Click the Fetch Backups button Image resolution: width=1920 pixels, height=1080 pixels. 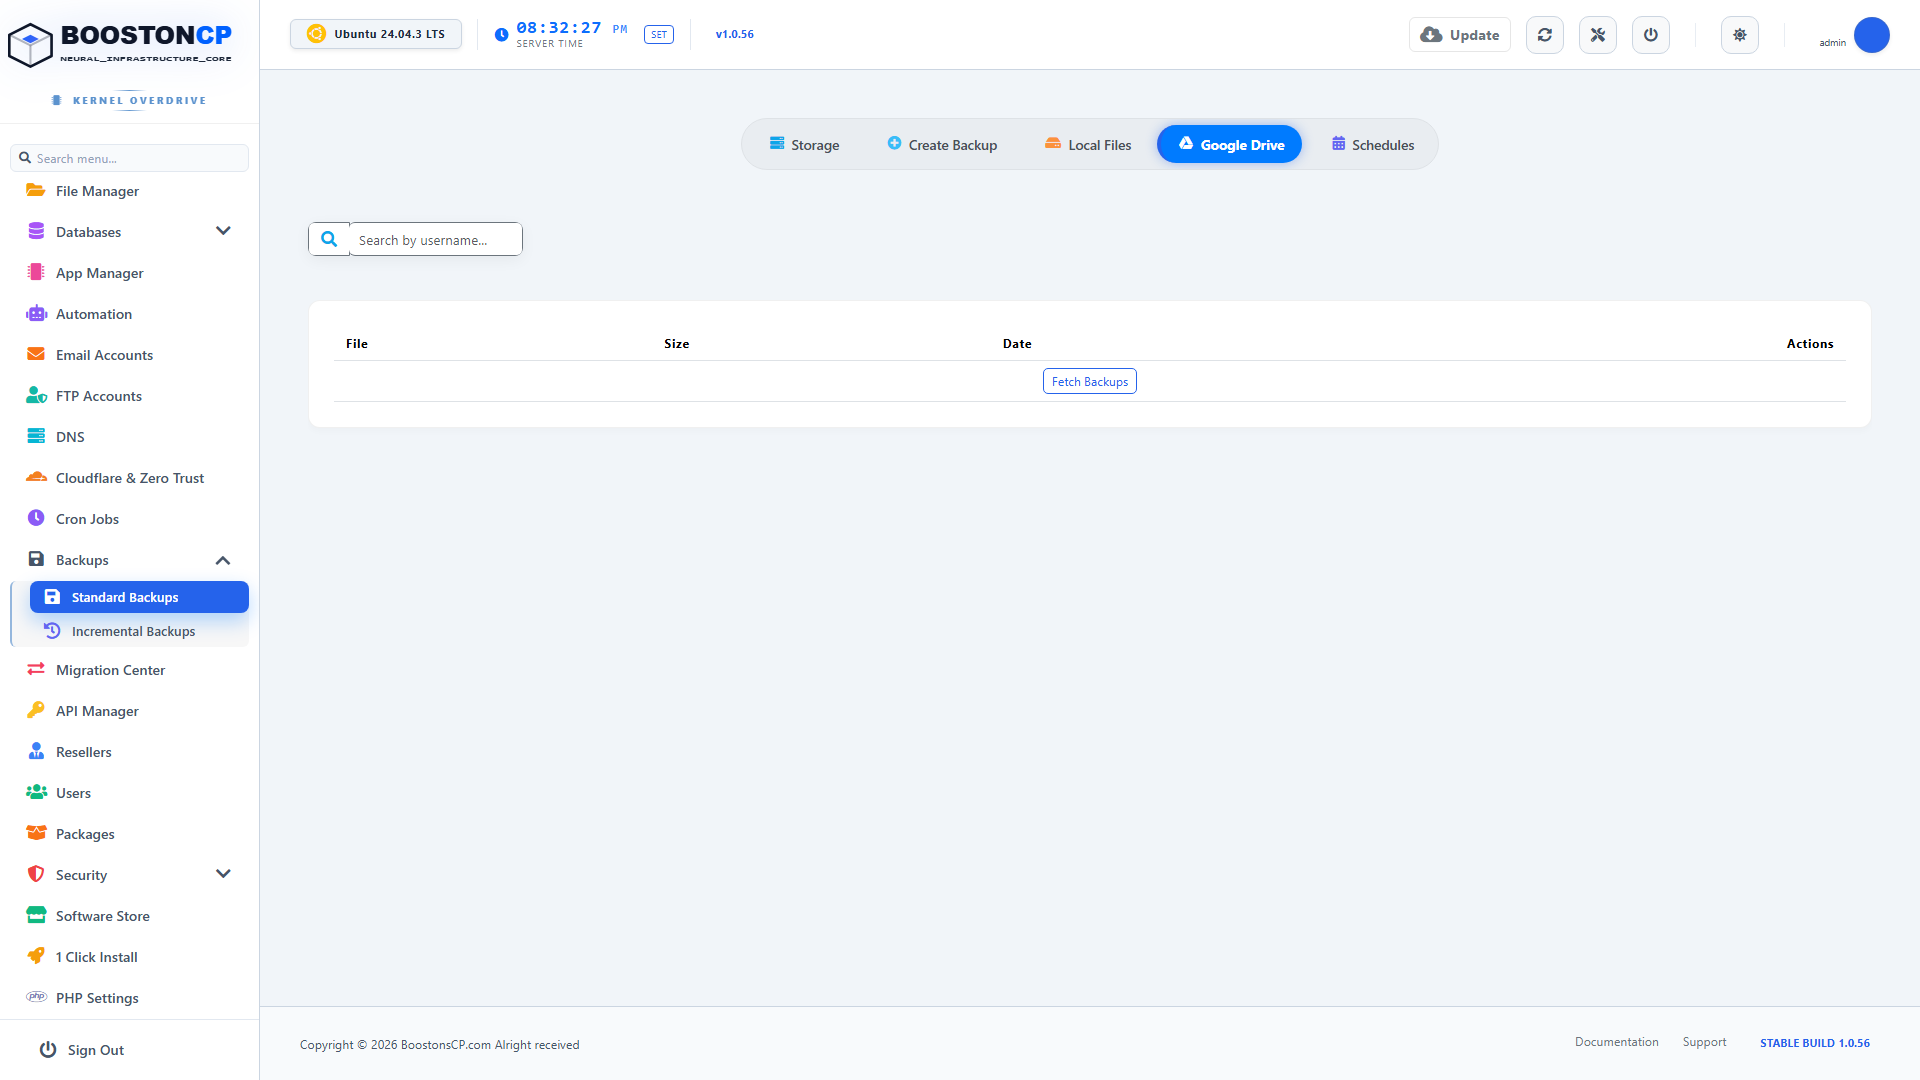pyautogui.click(x=1089, y=381)
